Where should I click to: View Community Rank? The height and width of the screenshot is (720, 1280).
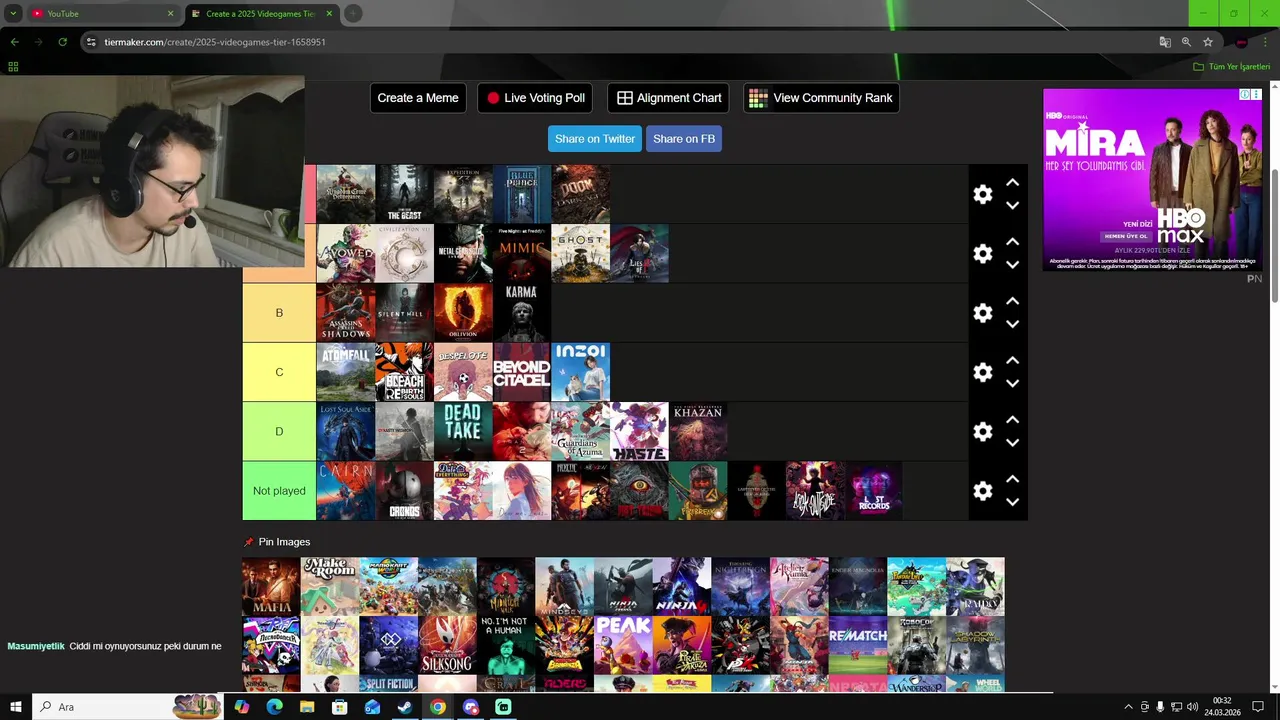(x=821, y=98)
